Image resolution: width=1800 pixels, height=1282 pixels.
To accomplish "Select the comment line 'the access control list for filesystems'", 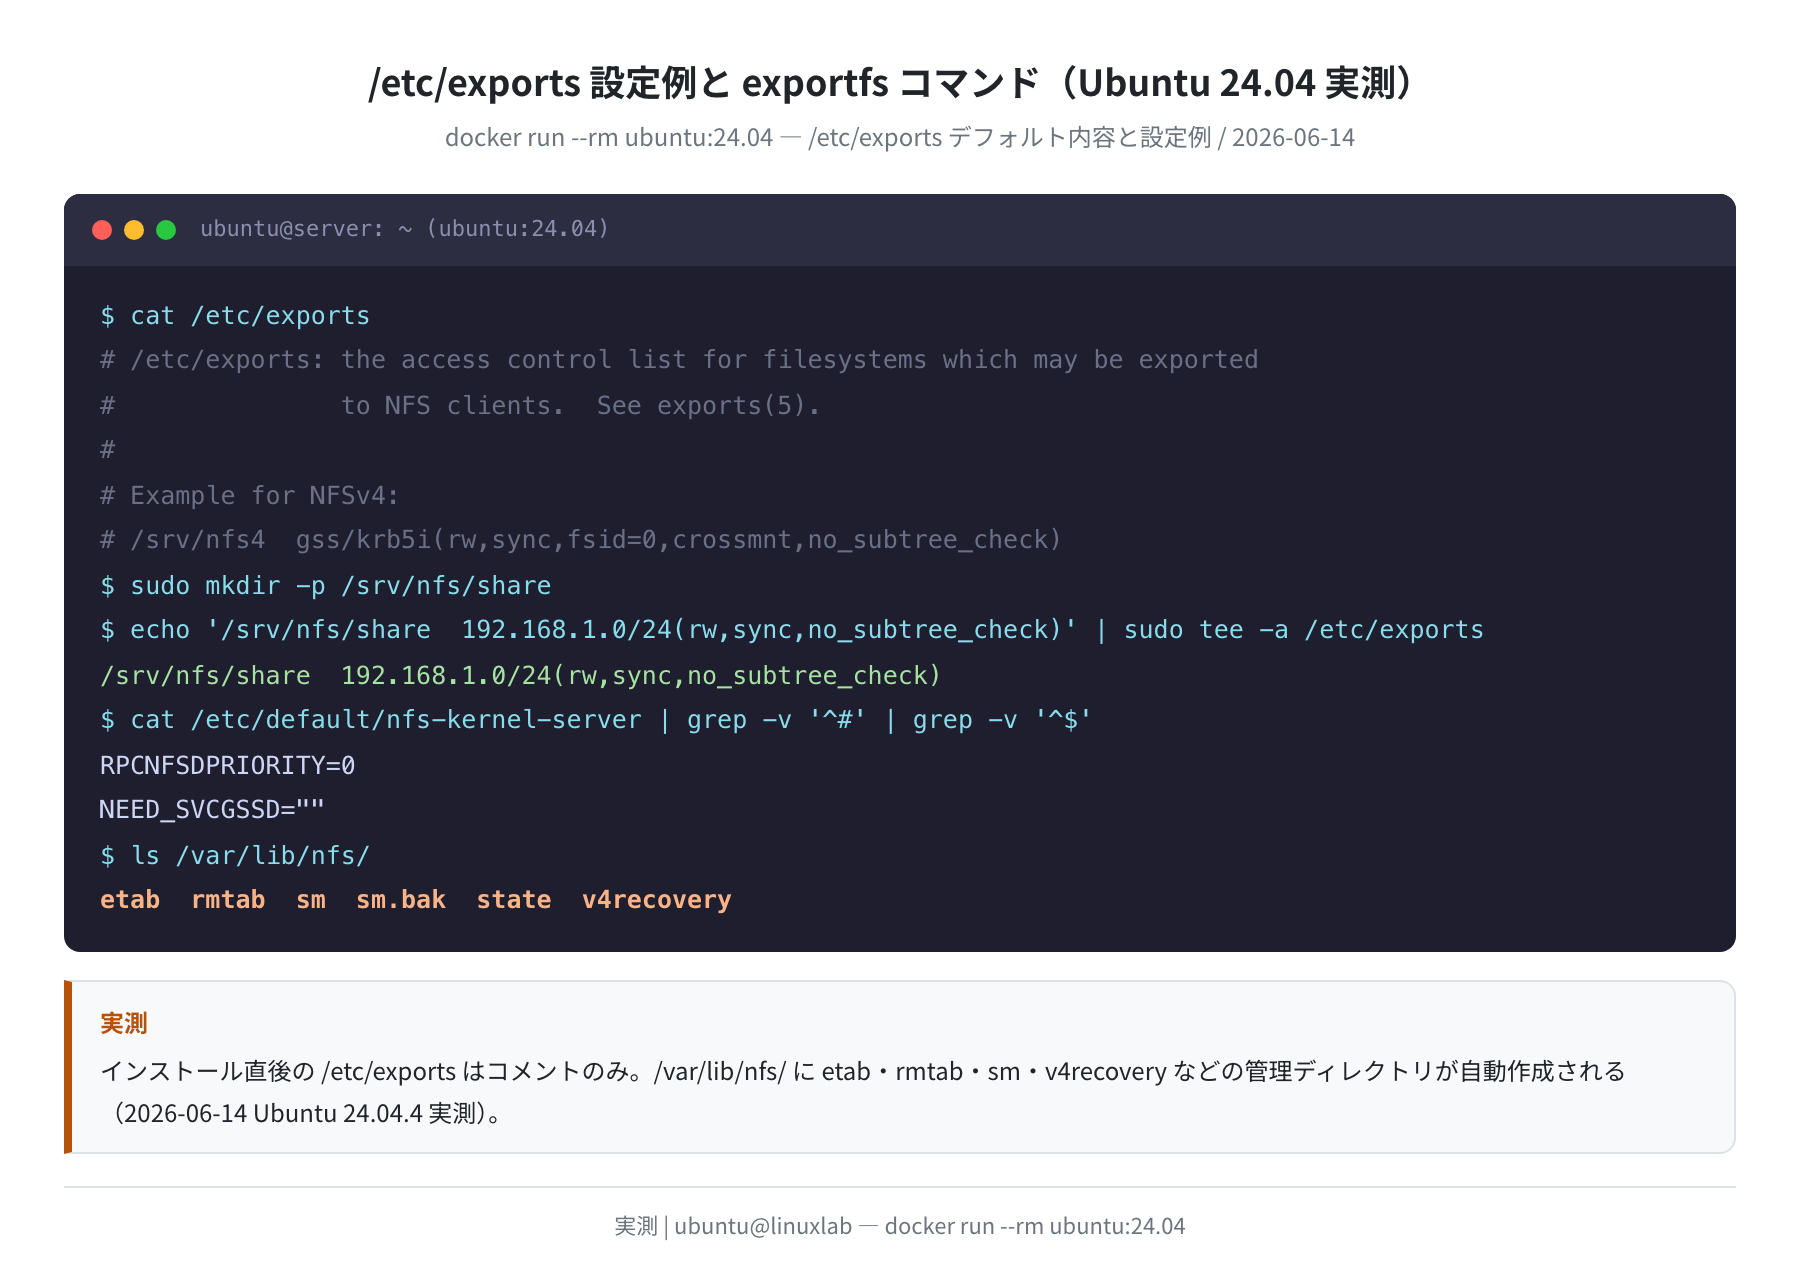I will click(679, 360).
